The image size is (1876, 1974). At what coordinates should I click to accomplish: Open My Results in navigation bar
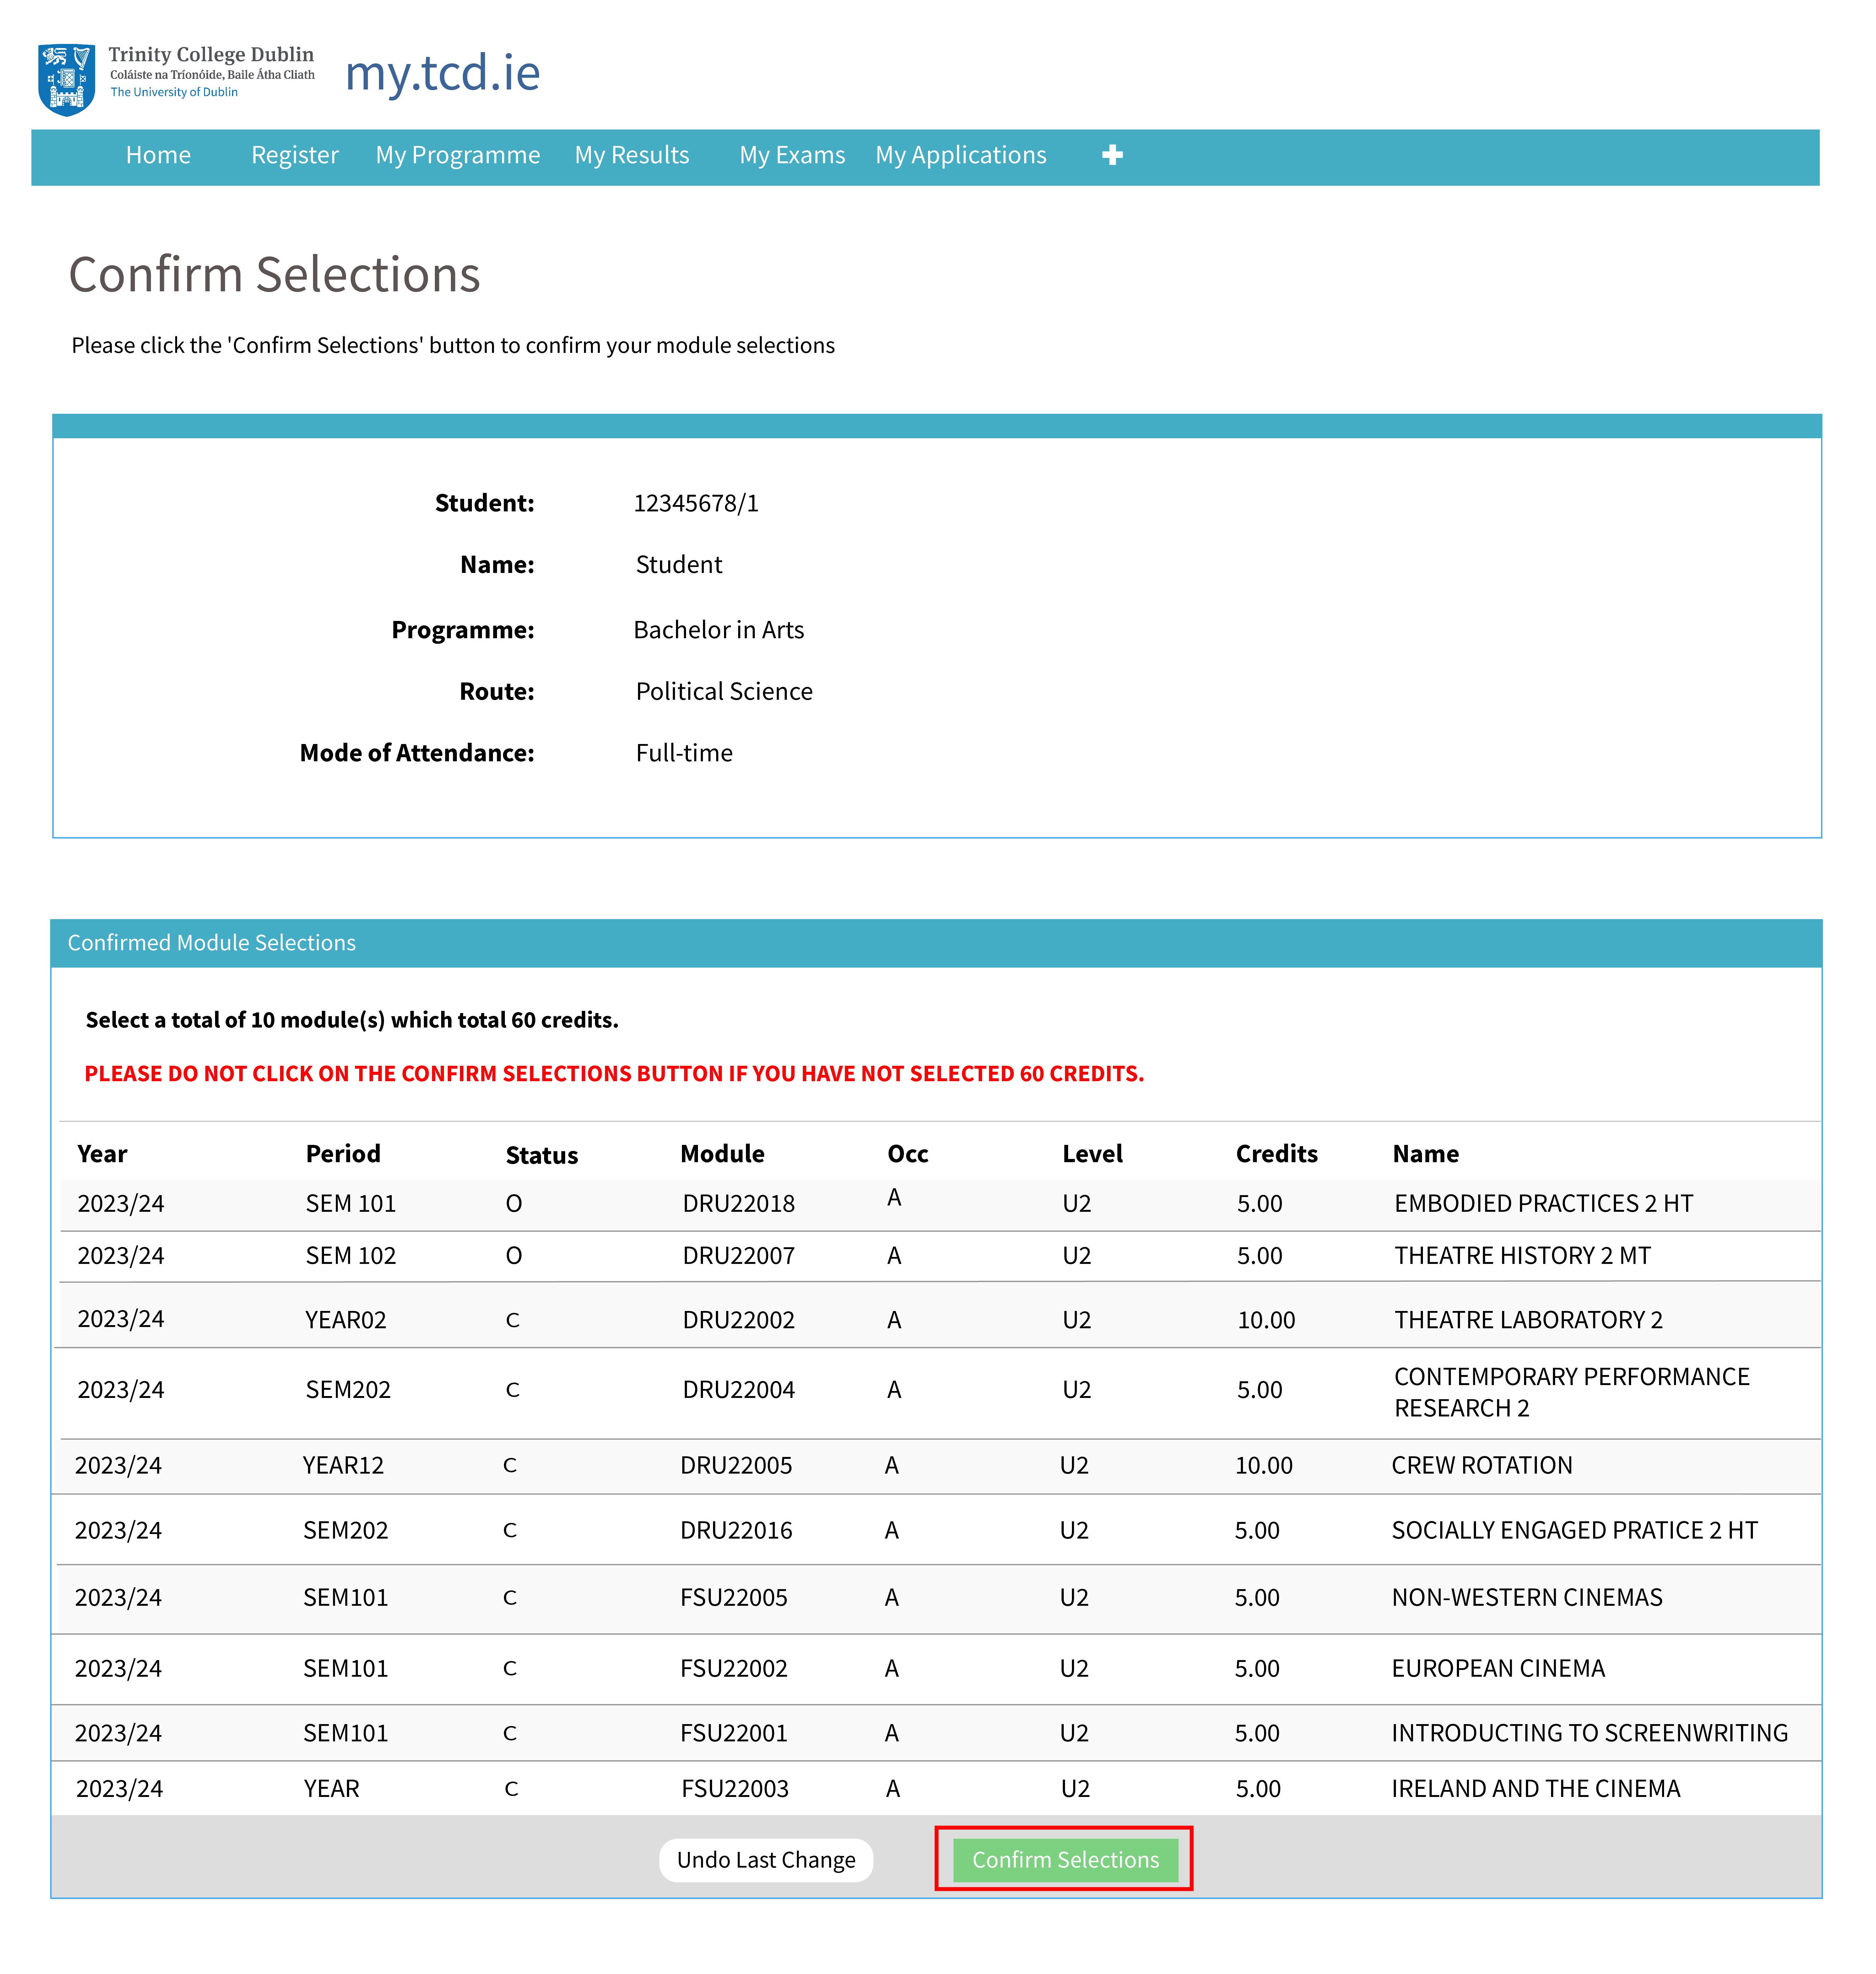pos(632,155)
